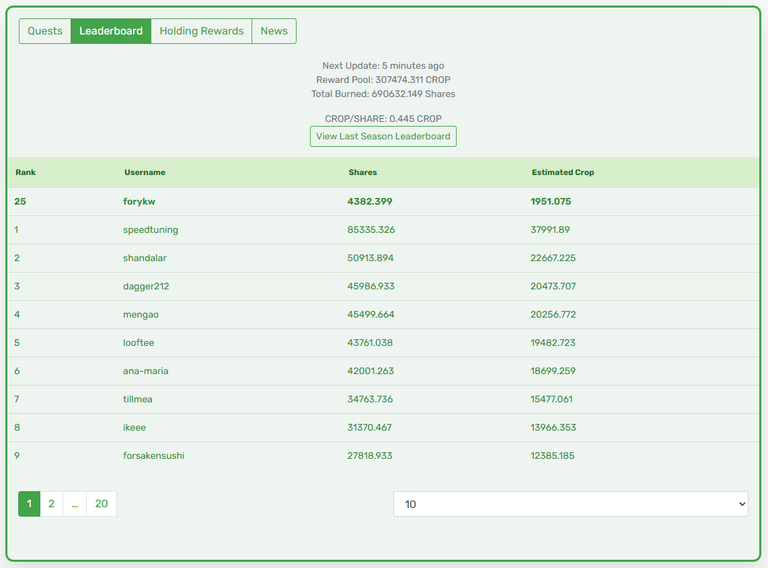The width and height of the screenshot is (768, 568).
Task: Click View Last Season Leaderboard button
Action: click(383, 136)
